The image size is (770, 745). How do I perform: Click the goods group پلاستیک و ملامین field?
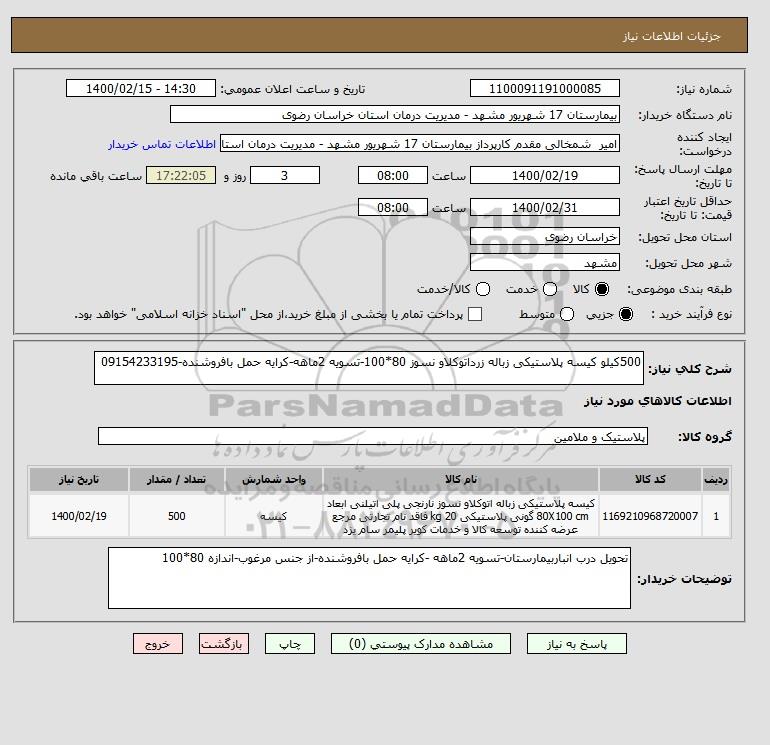[373, 436]
